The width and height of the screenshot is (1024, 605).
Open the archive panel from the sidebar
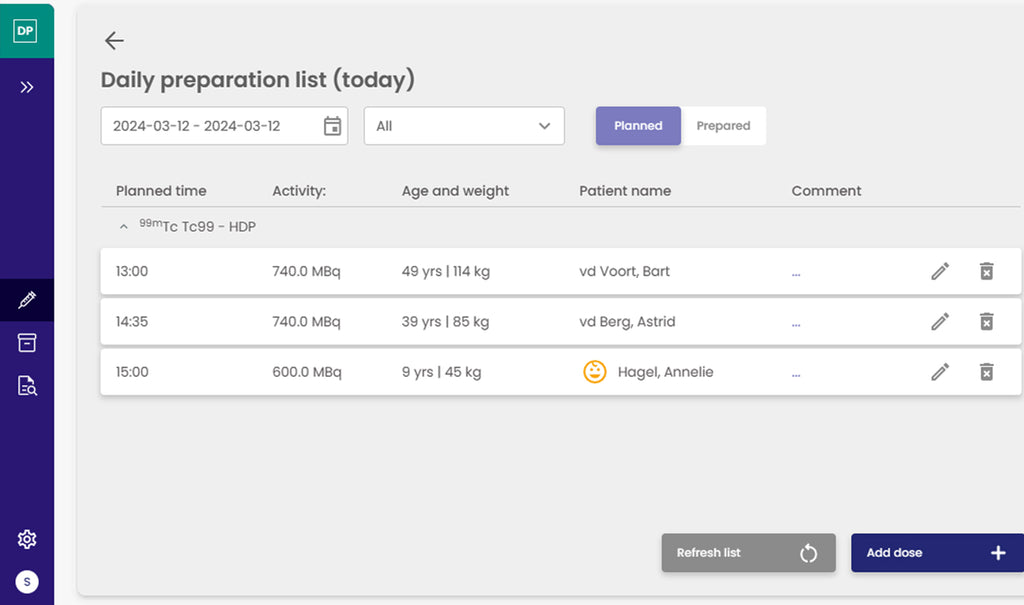[26, 343]
